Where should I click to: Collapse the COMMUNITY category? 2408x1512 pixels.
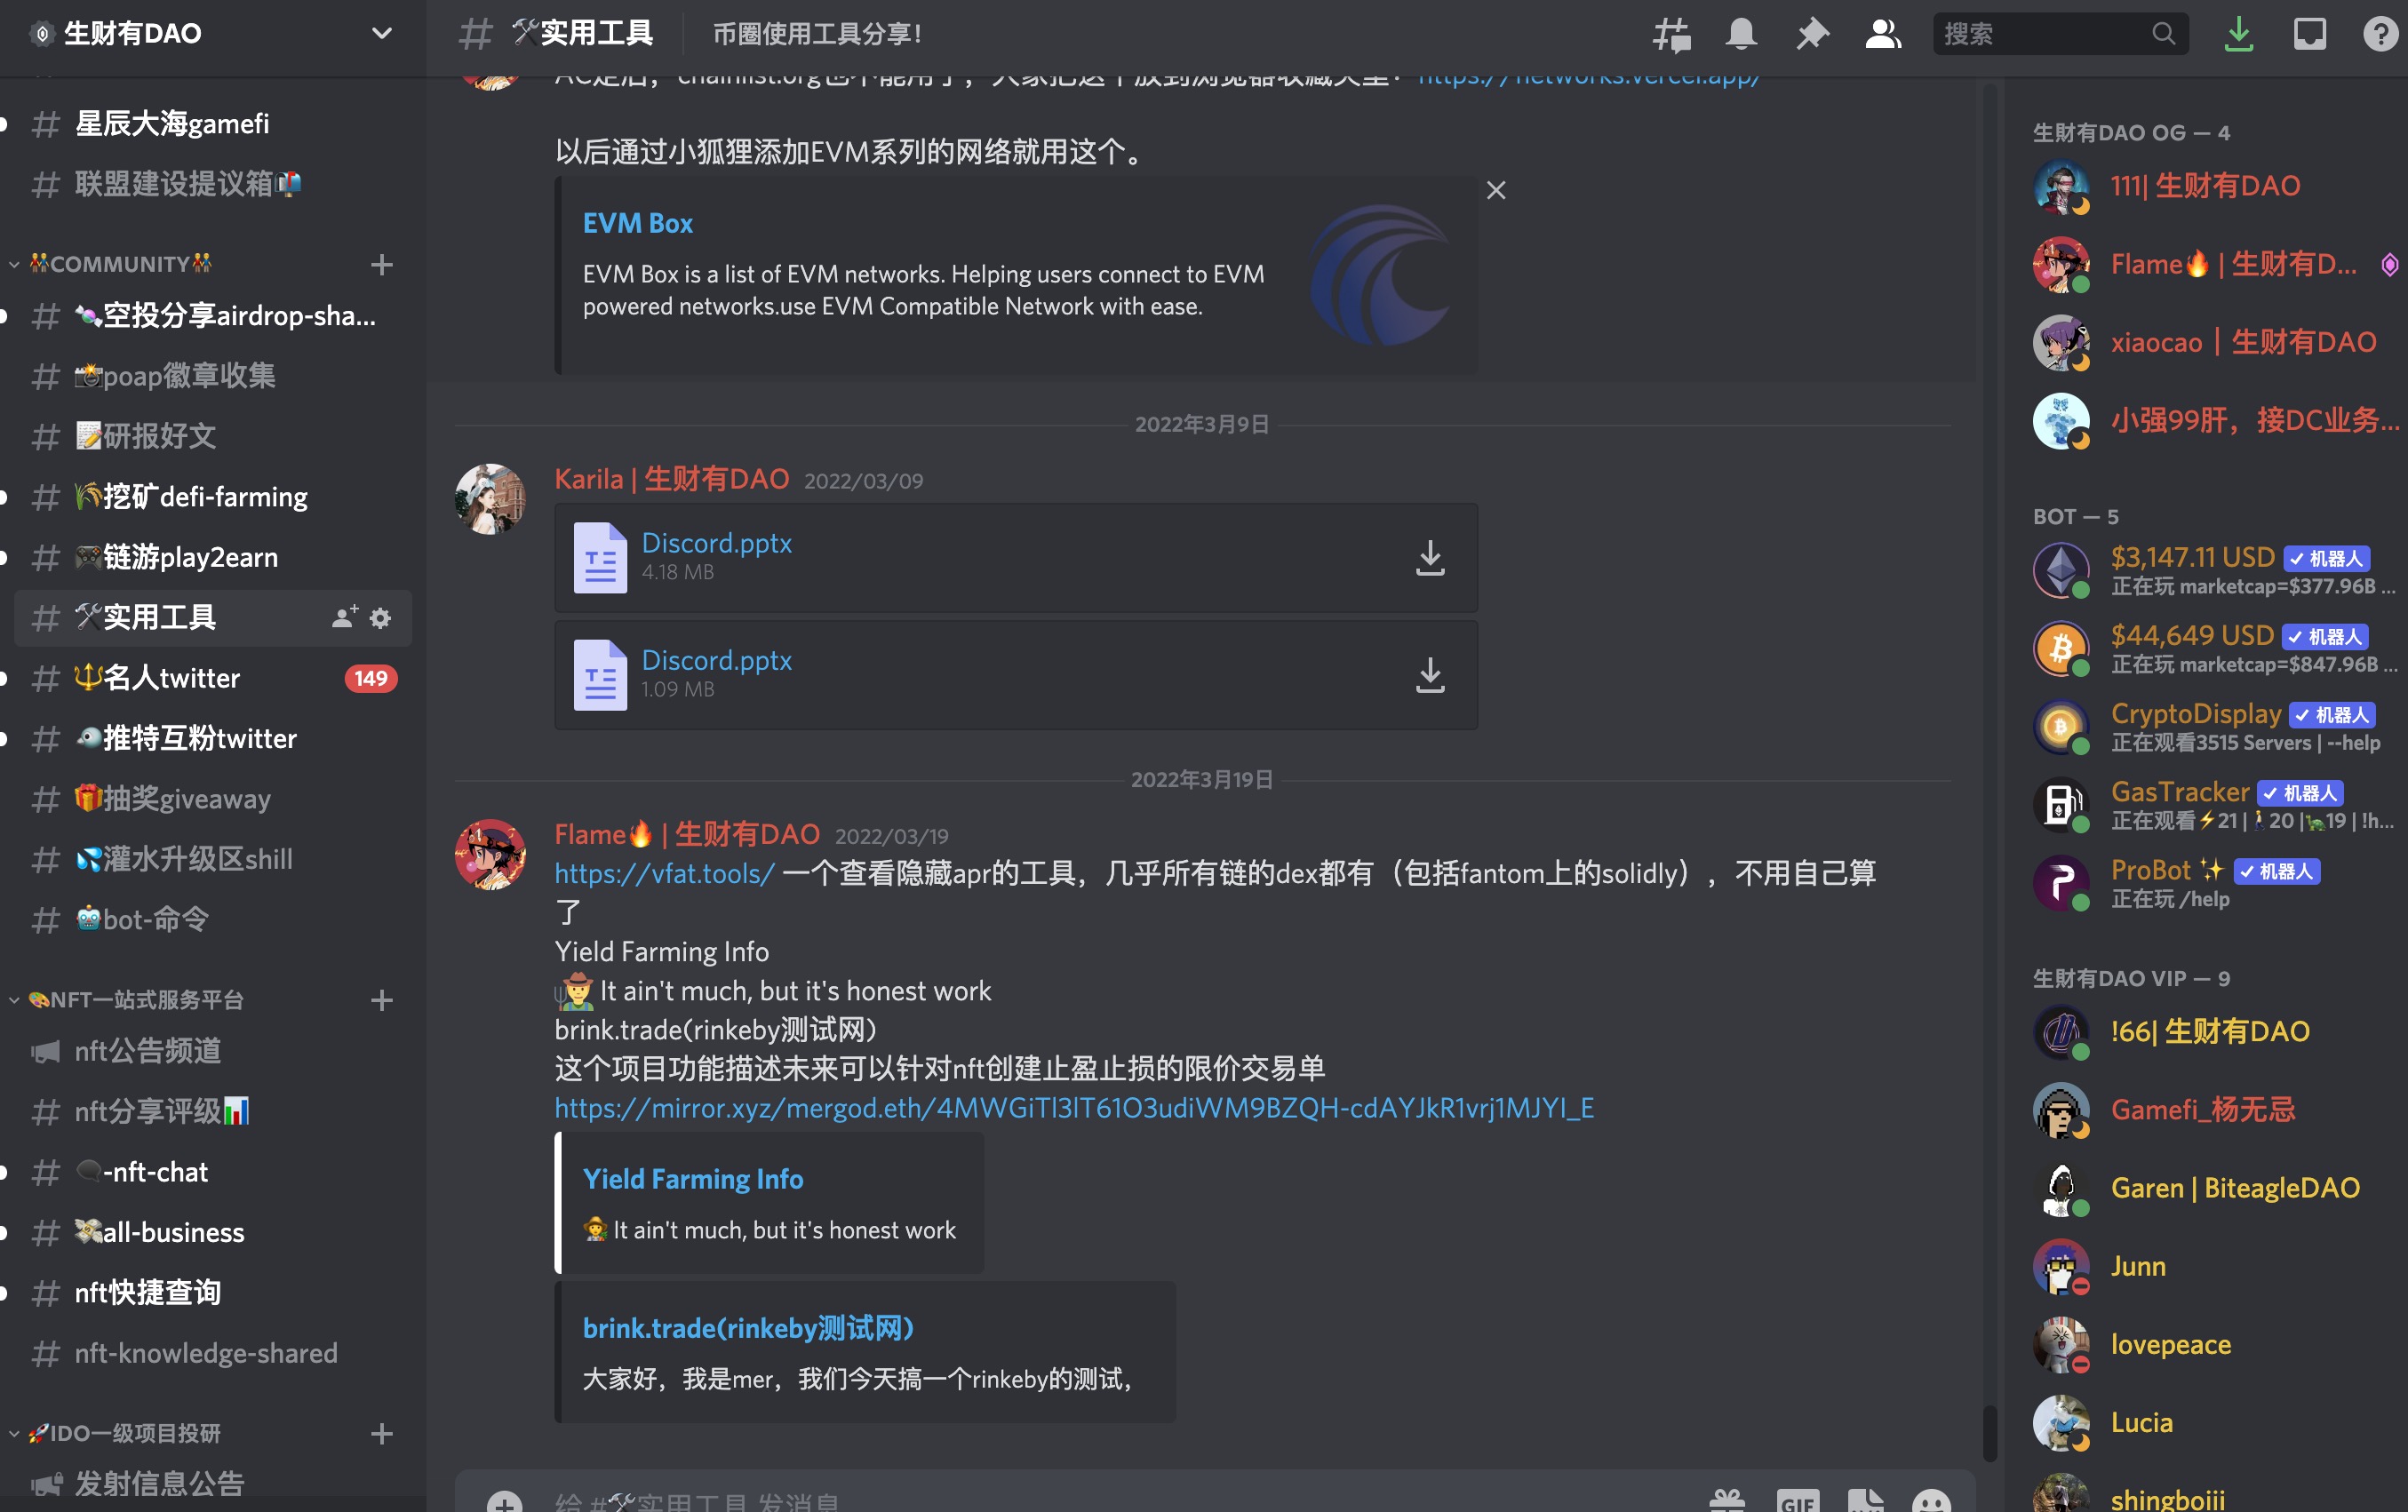tap(120, 264)
